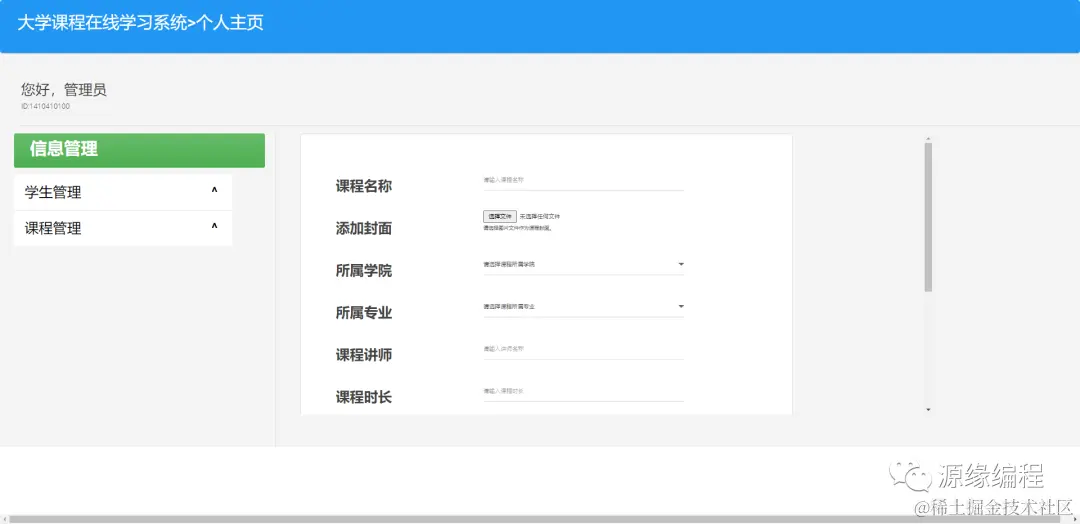Click the 课程时长 input field
Image resolution: width=1080 pixels, height=524 pixels.
583,391
